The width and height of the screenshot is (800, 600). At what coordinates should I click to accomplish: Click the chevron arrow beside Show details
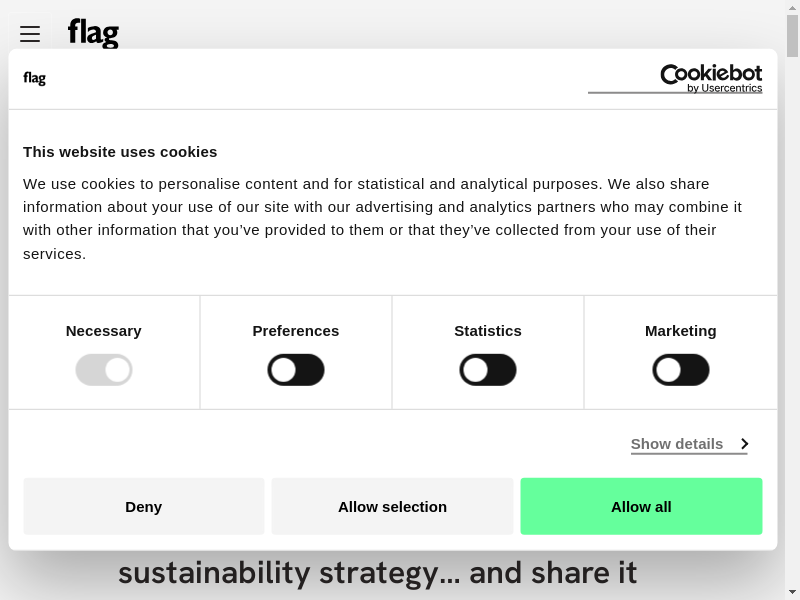744,444
